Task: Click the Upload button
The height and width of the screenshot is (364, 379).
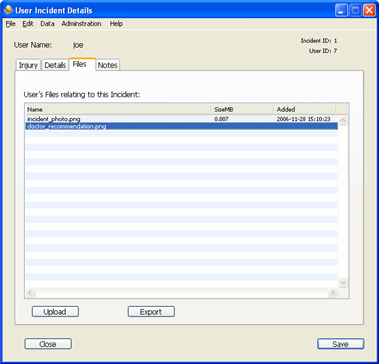Action: [55, 312]
